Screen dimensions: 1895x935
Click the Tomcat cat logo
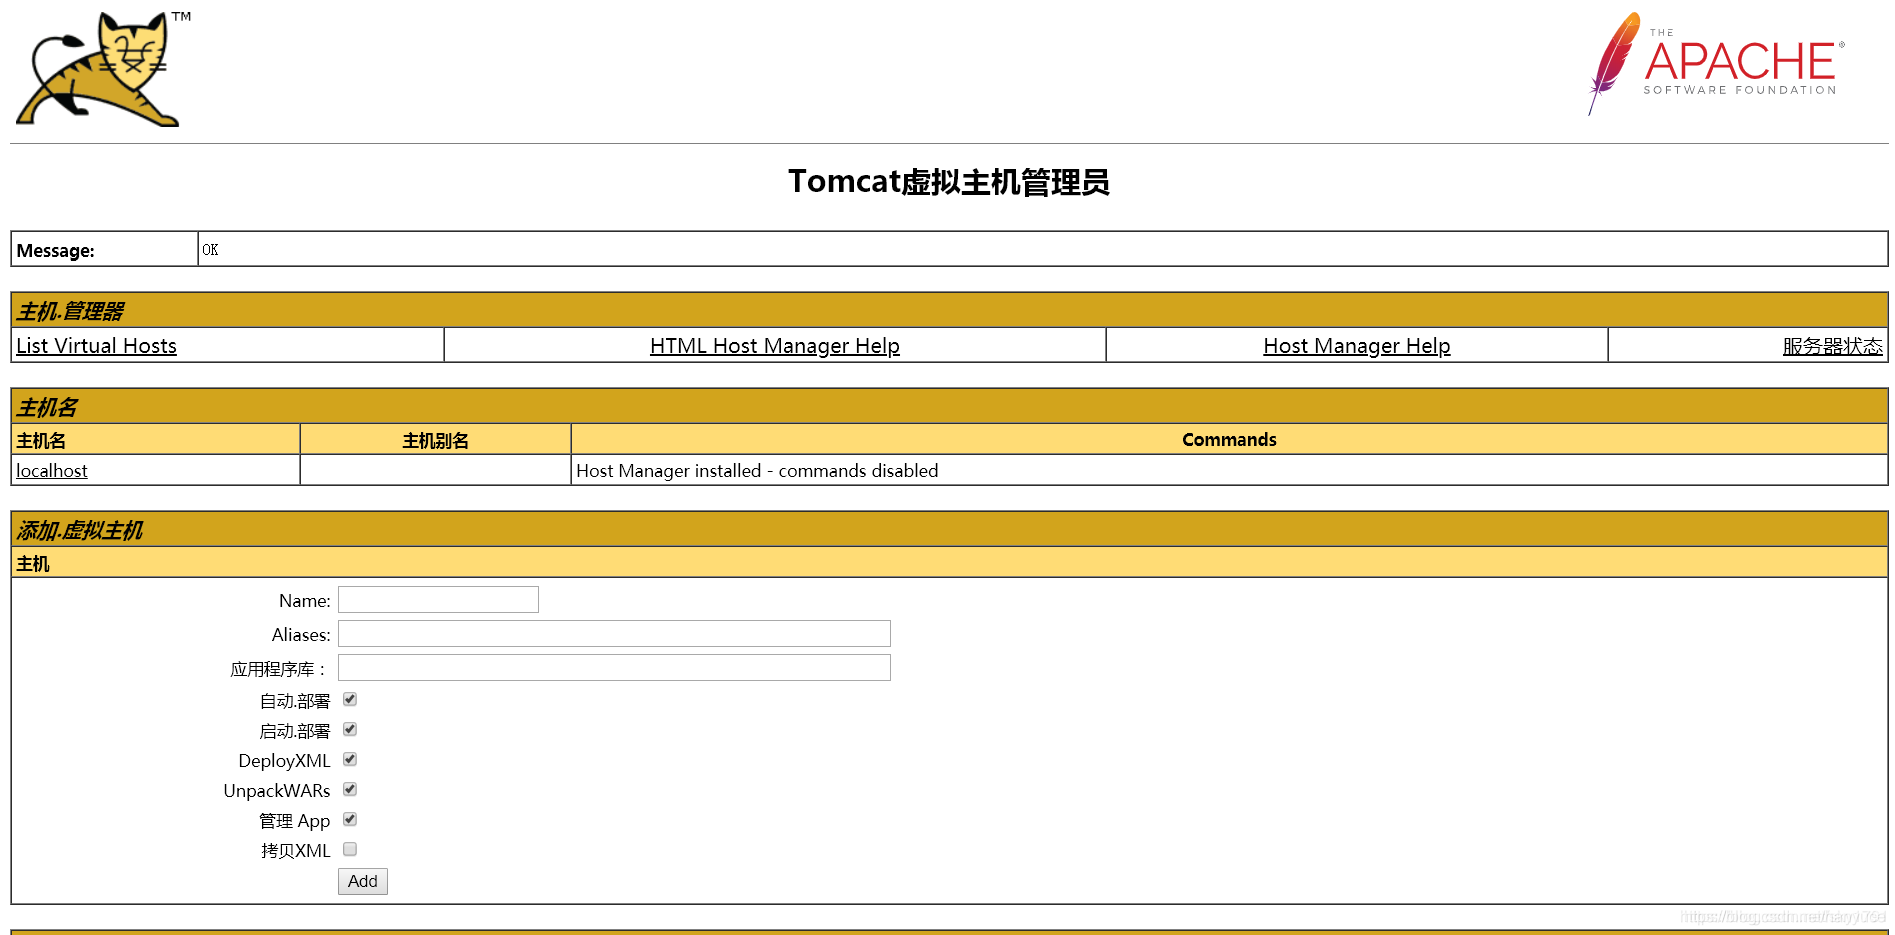[x=103, y=69]
